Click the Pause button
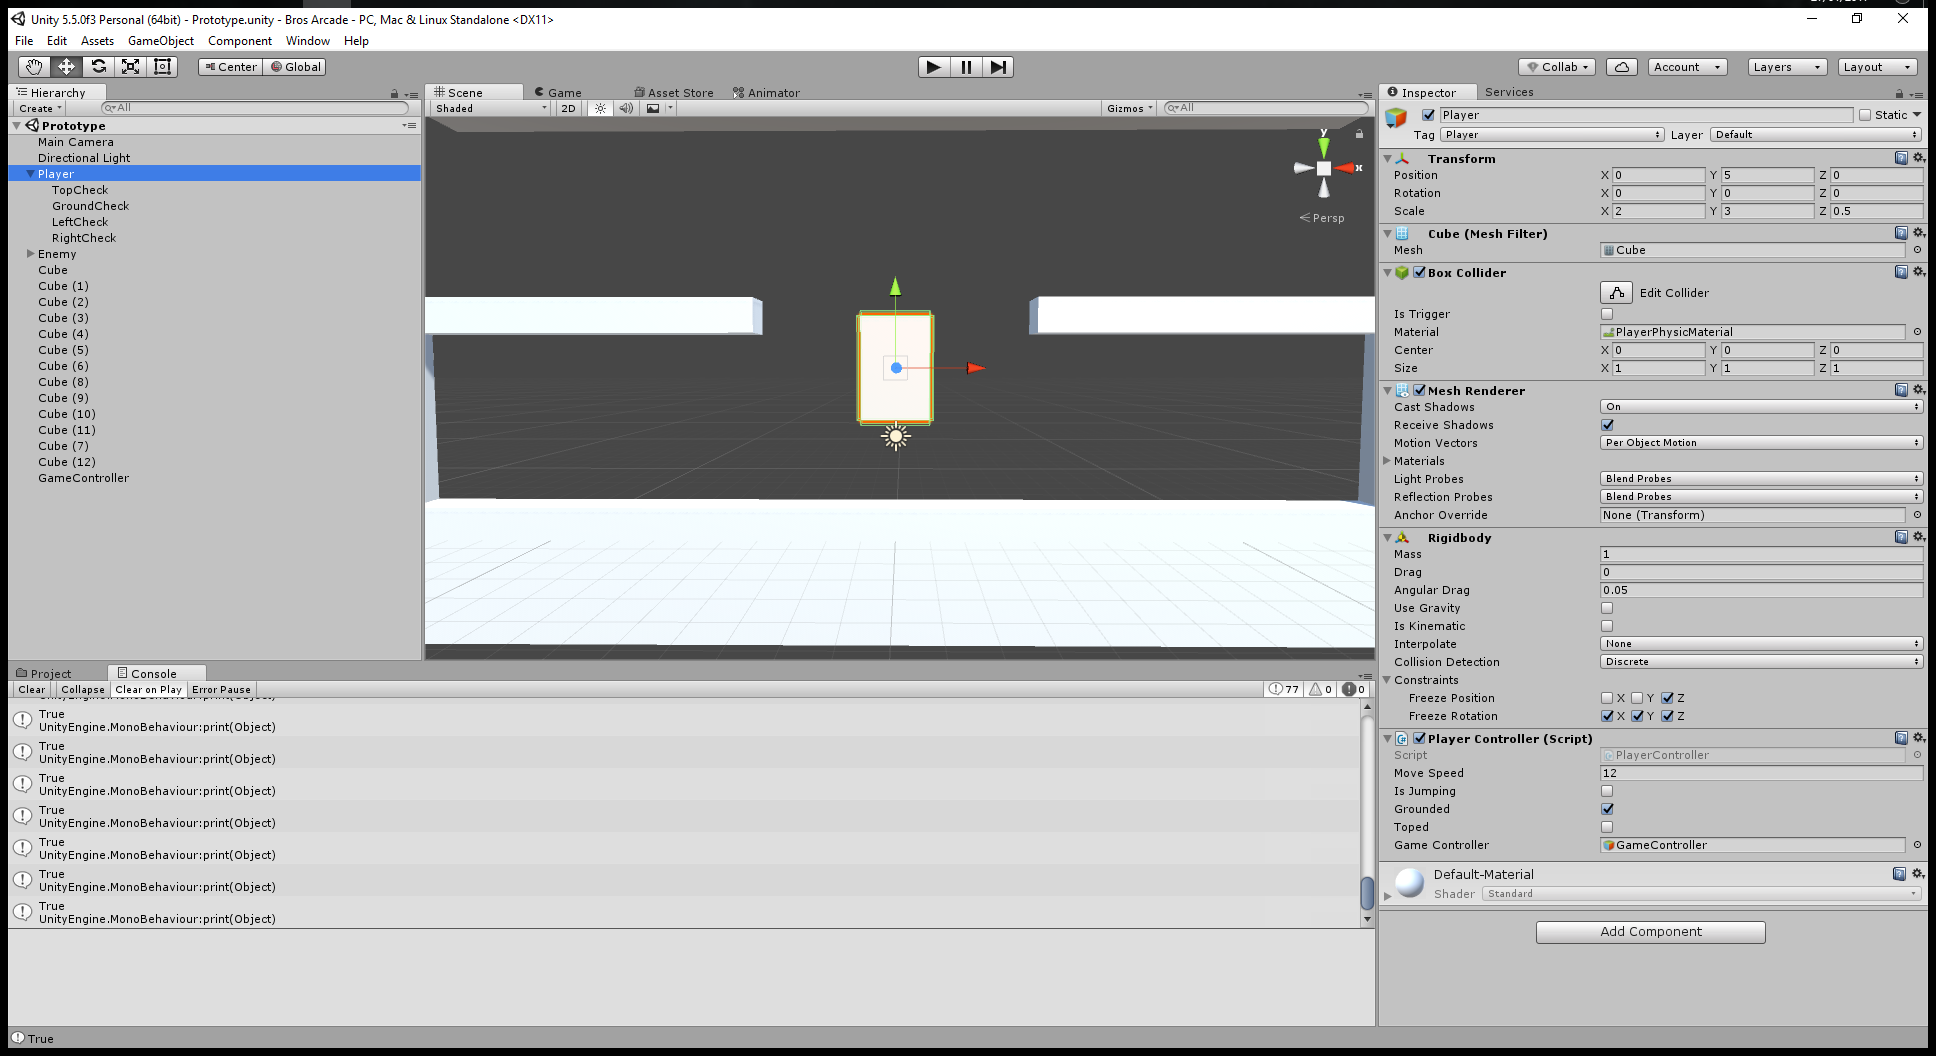 (966, 67)
